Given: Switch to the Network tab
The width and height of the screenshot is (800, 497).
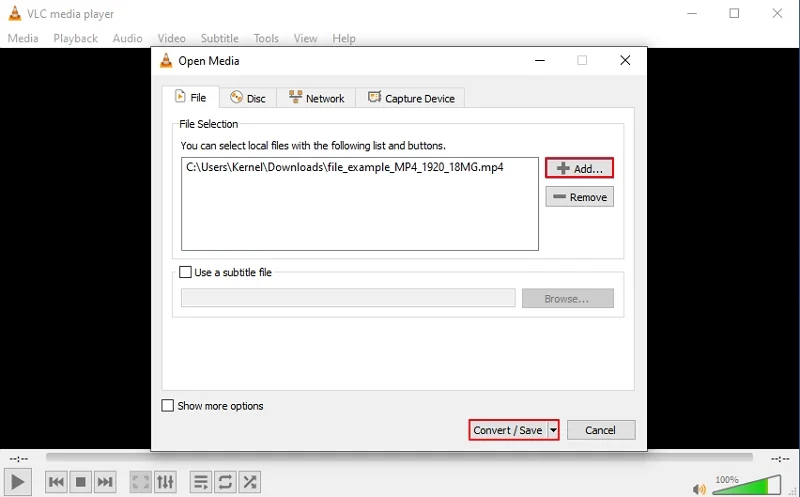Looking at the screenshot, I should pos(316,98).
